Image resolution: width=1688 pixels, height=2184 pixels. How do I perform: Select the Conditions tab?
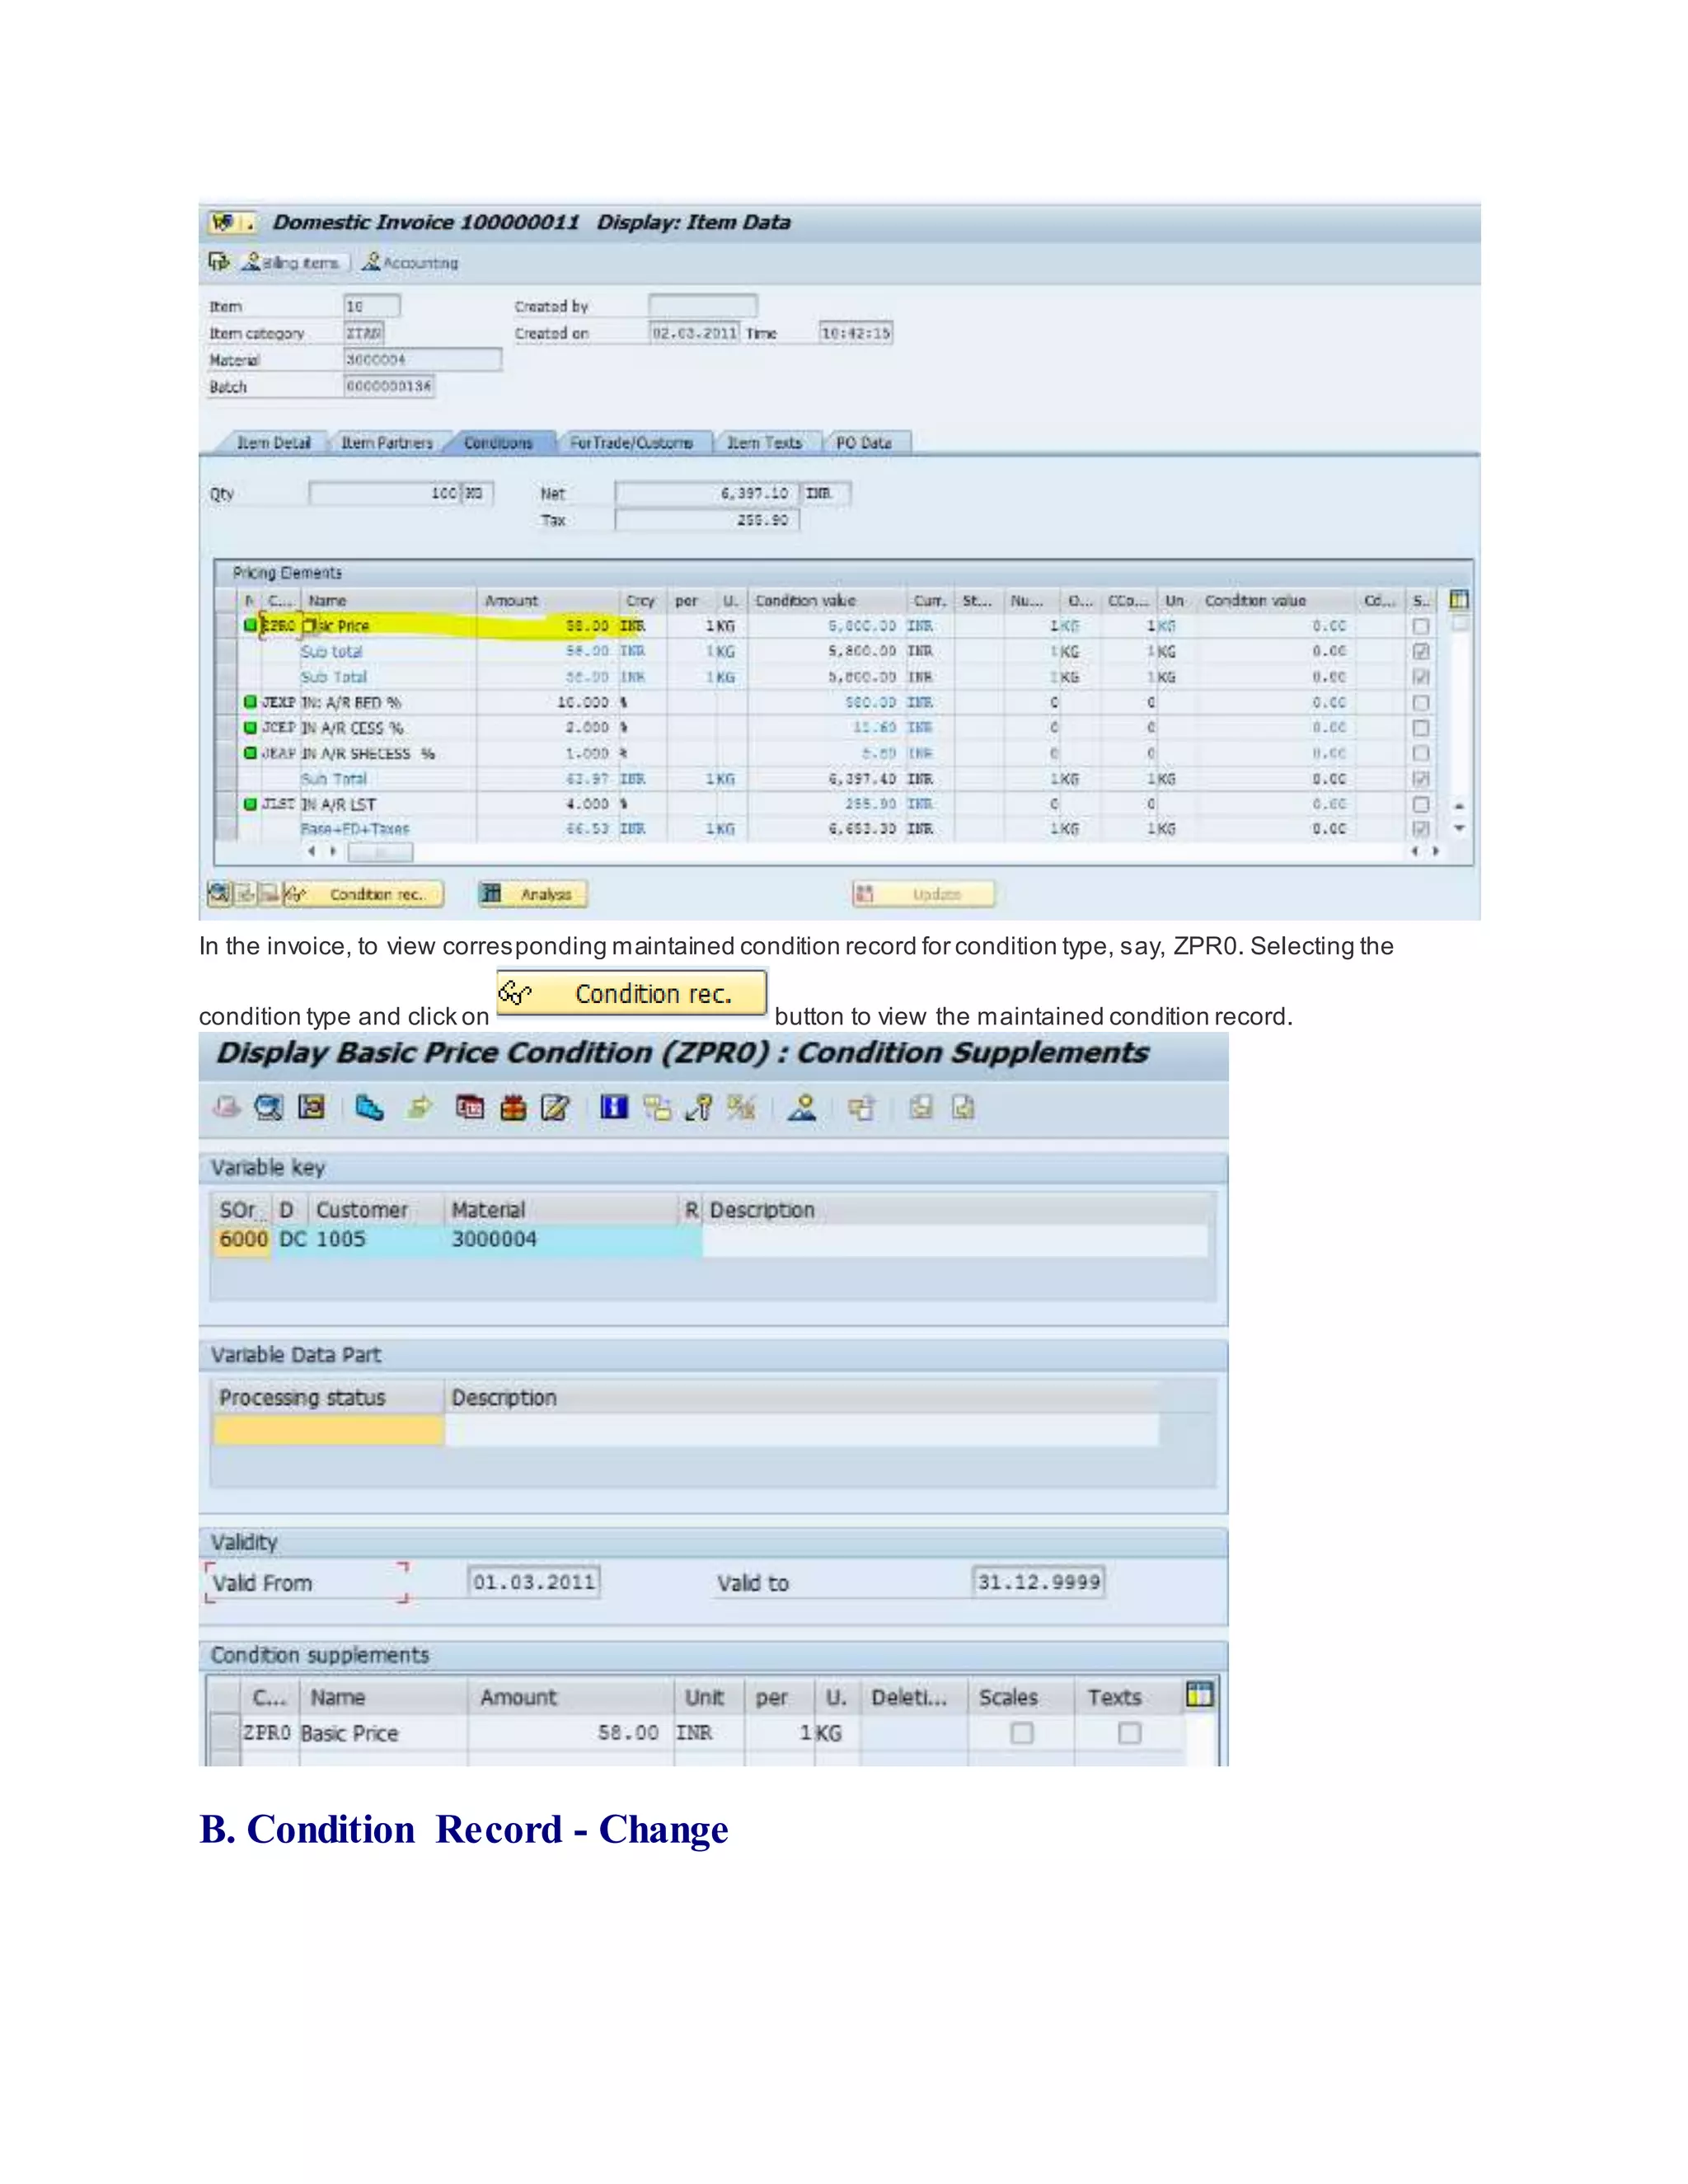(498, 442)
